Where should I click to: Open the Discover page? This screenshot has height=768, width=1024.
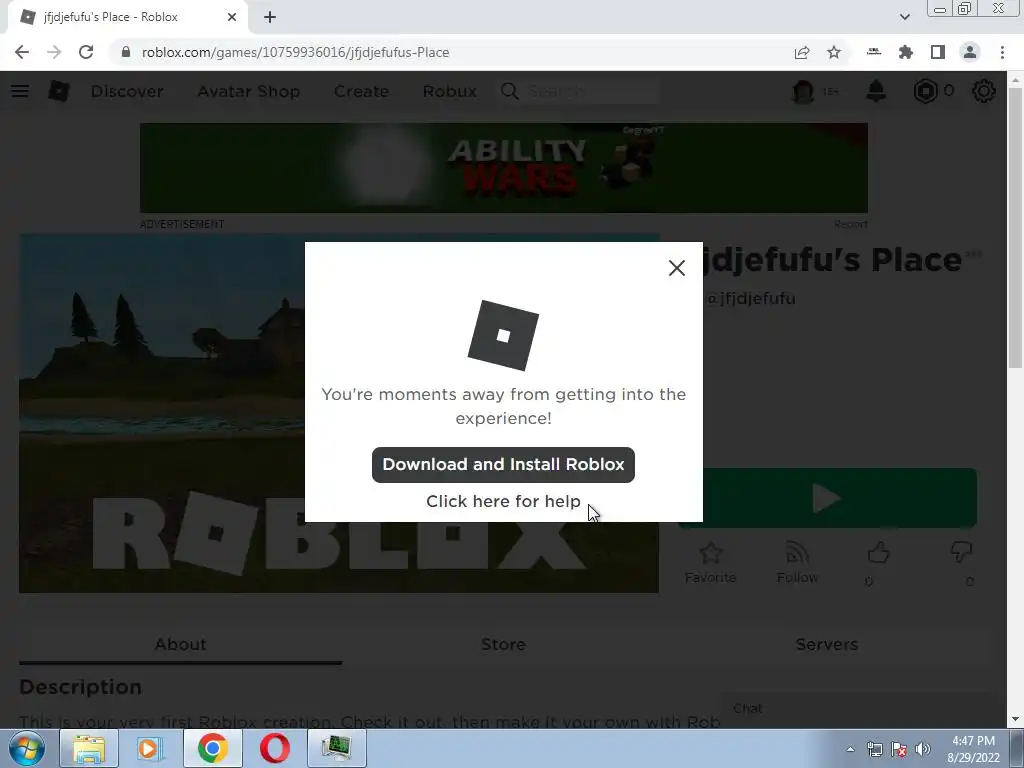[x=127, y=91]
